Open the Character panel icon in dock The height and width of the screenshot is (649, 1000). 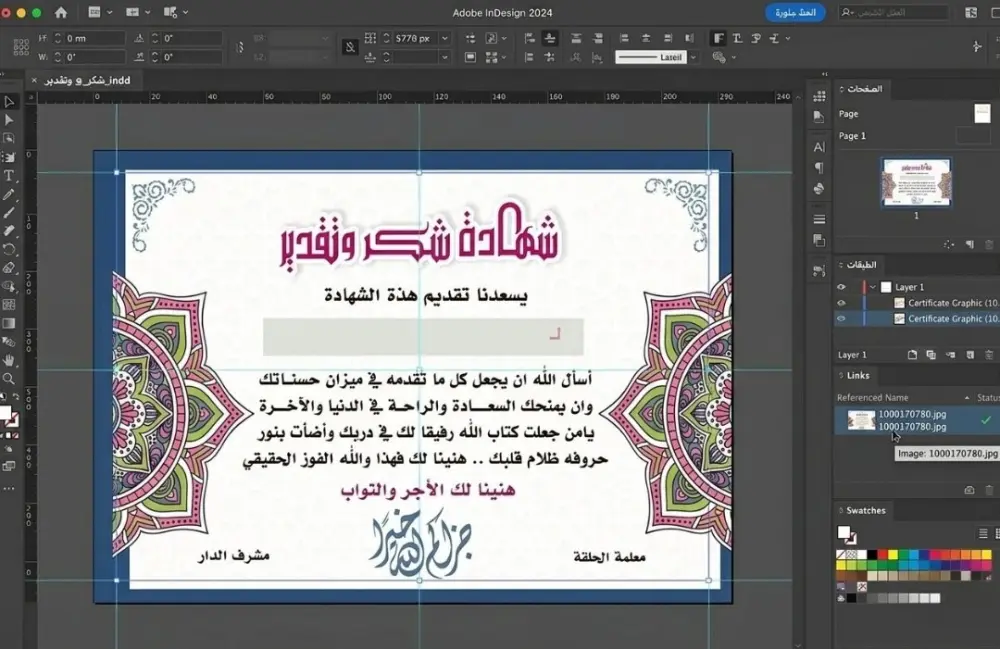[x=820, y=147]
